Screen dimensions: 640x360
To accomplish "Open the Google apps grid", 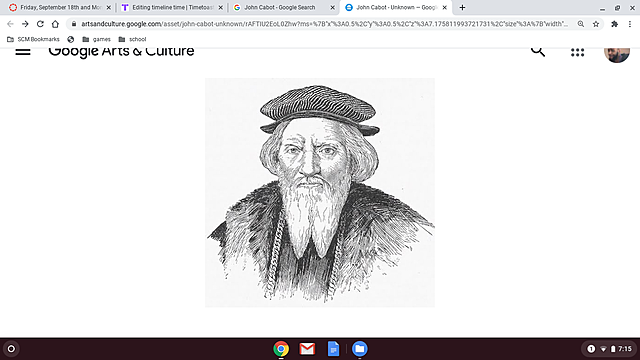I will pos(578,52).
